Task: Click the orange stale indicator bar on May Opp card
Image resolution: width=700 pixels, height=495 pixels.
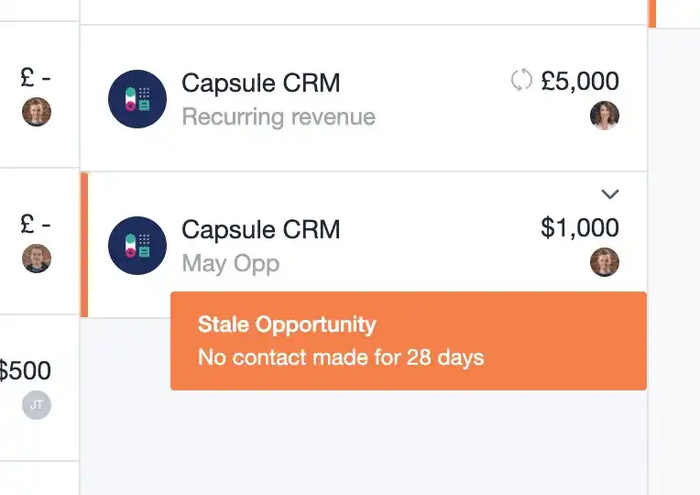Action: click(x=84, y=245)
